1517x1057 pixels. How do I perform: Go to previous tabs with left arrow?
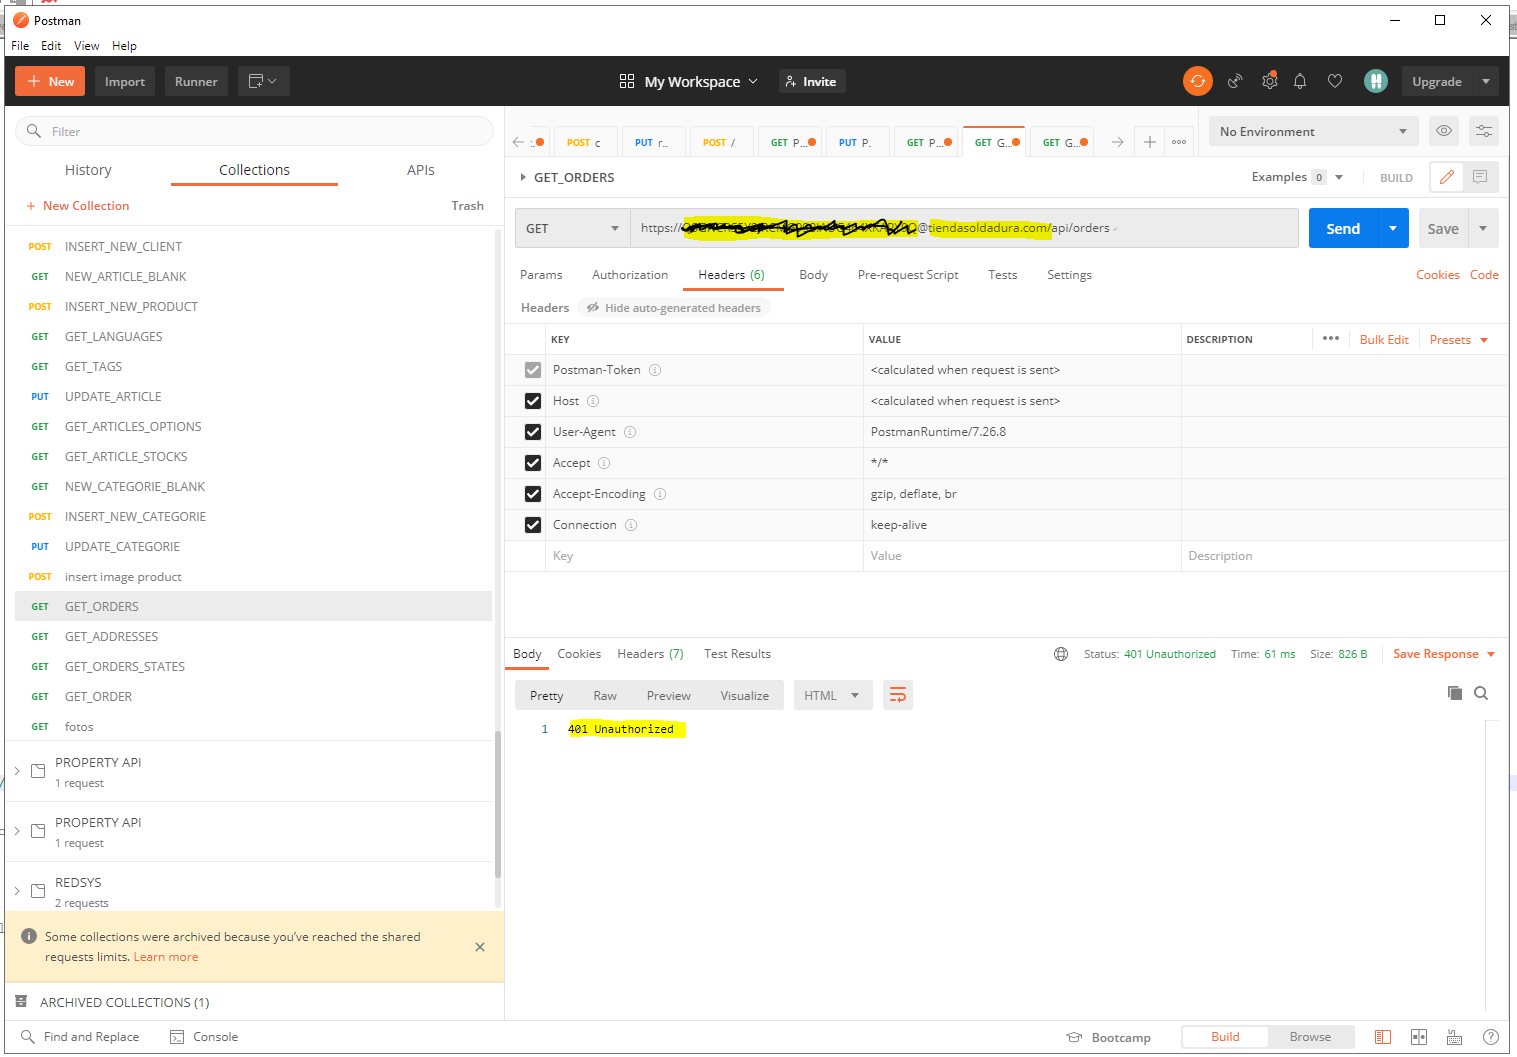[x=518, y=142]
